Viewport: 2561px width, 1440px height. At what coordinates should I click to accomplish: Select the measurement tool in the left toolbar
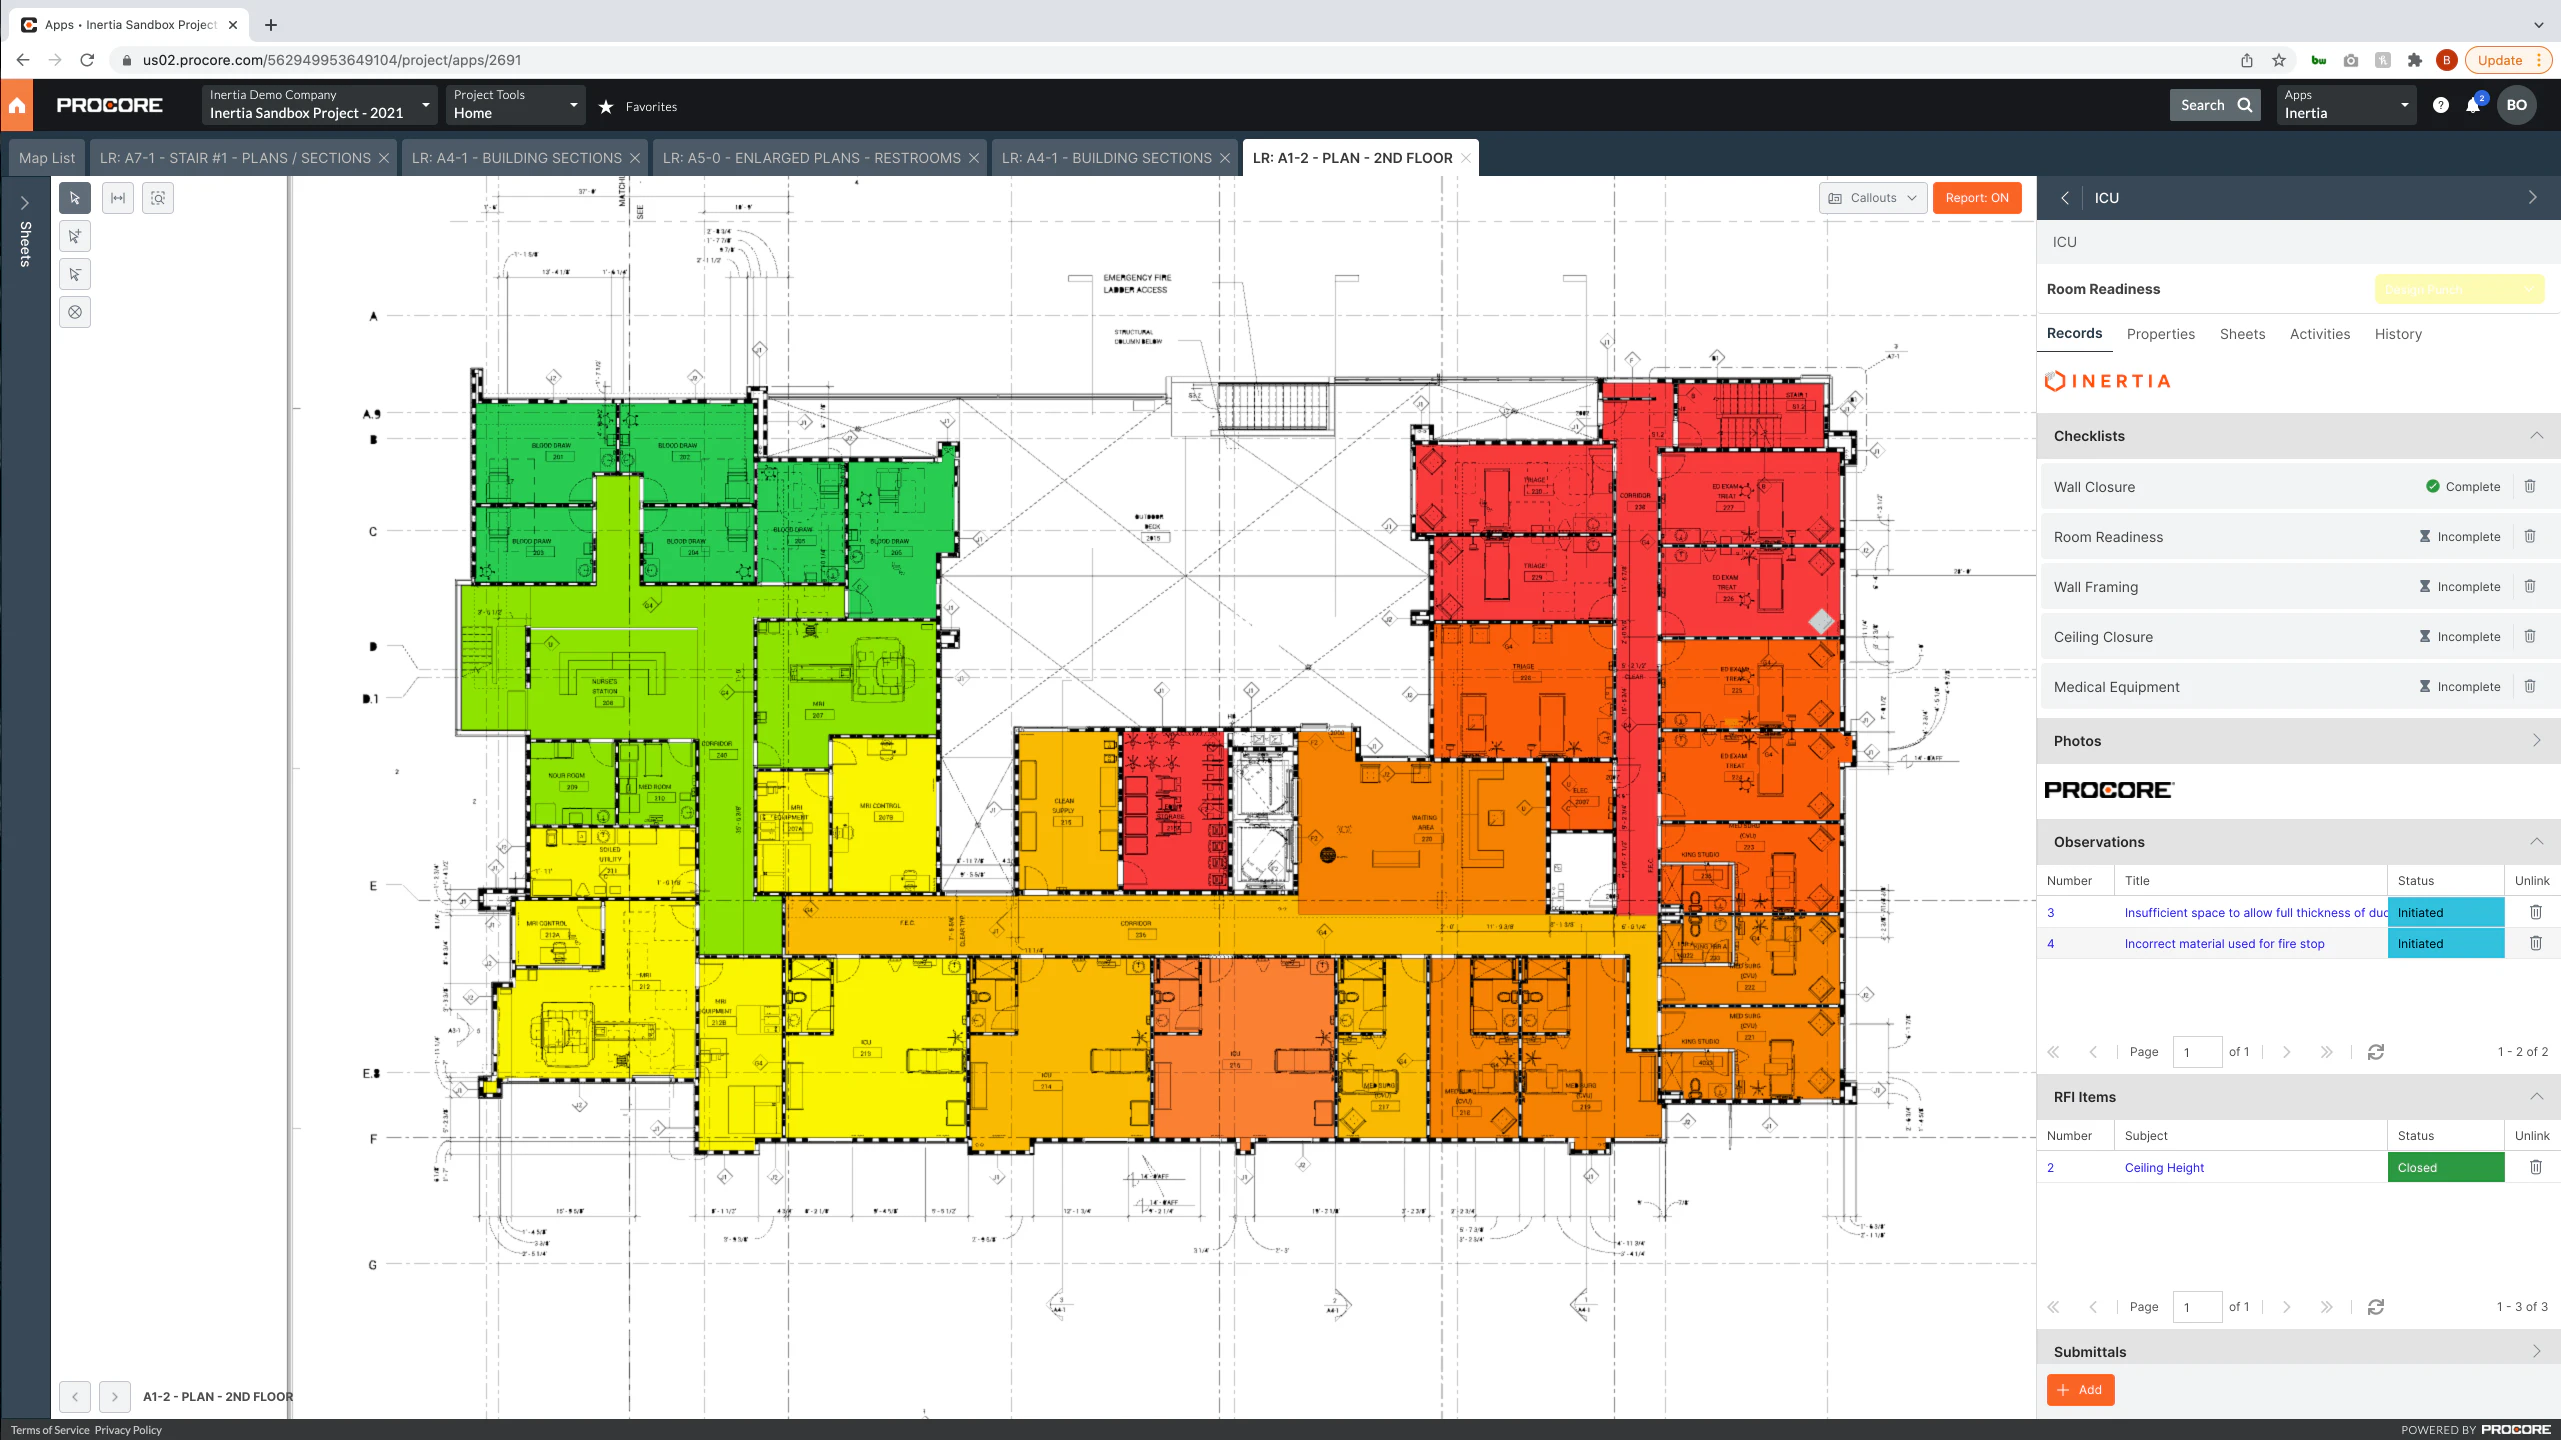click(117, 197)
